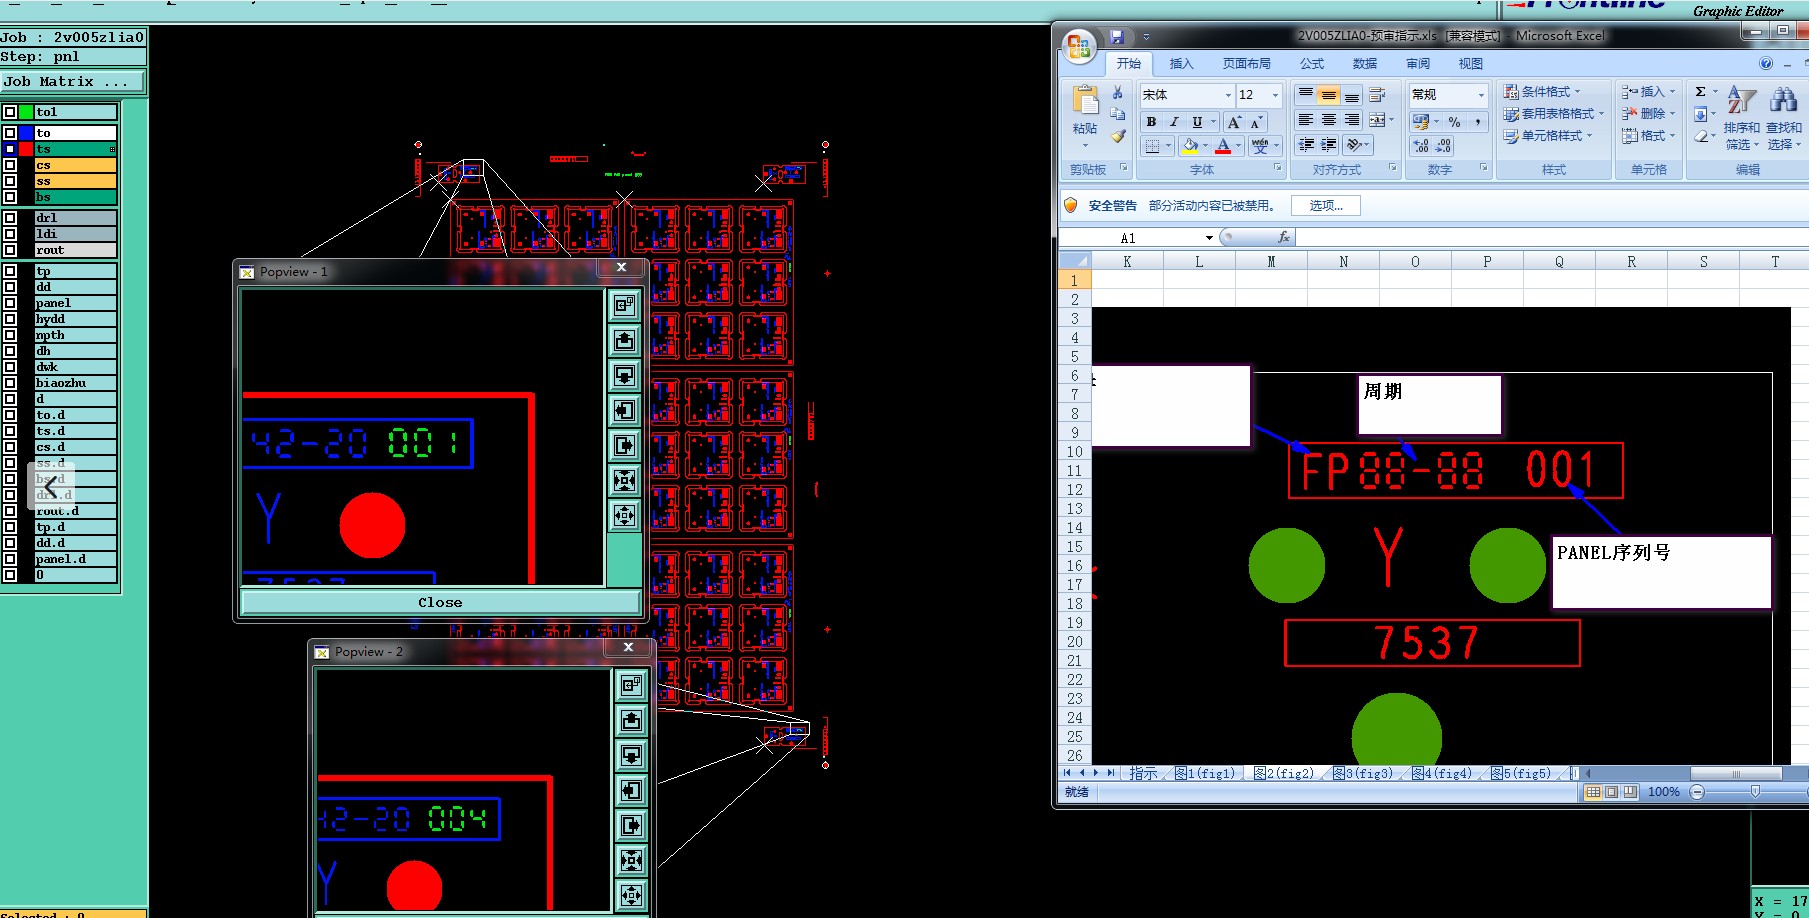Image resolution: width=1809 pixels, height=918 pixels.
Task: Switch to the 页面布局 ribbon tab
Action: (1246, 64)
